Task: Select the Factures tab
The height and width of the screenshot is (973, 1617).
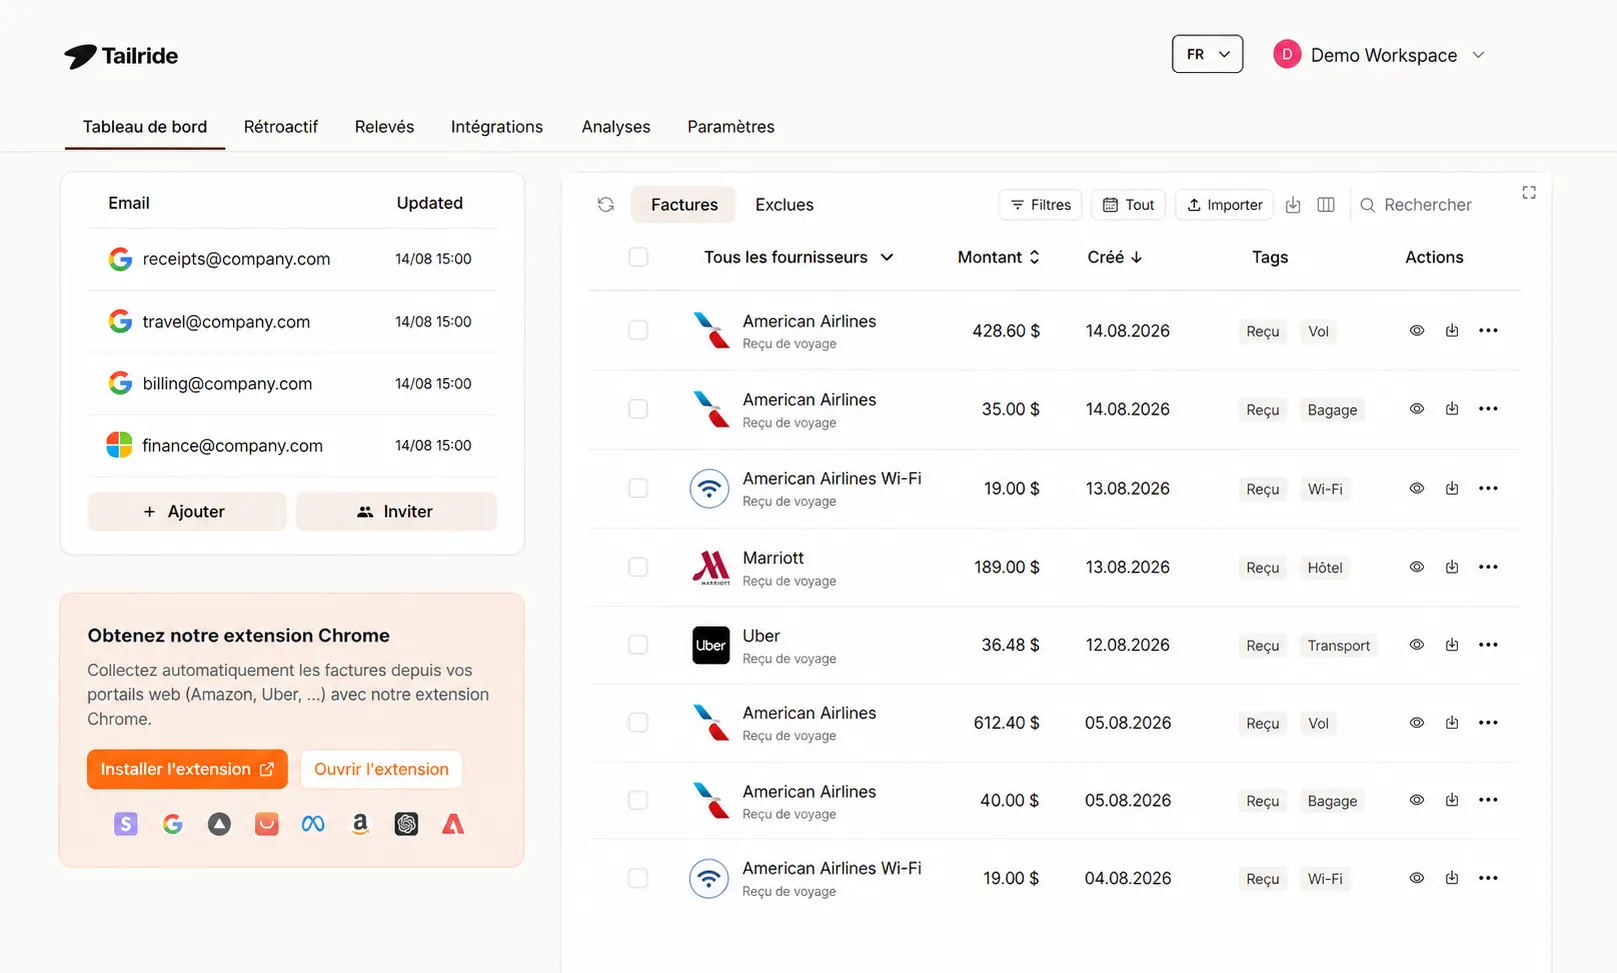Action: pos(684,204)
